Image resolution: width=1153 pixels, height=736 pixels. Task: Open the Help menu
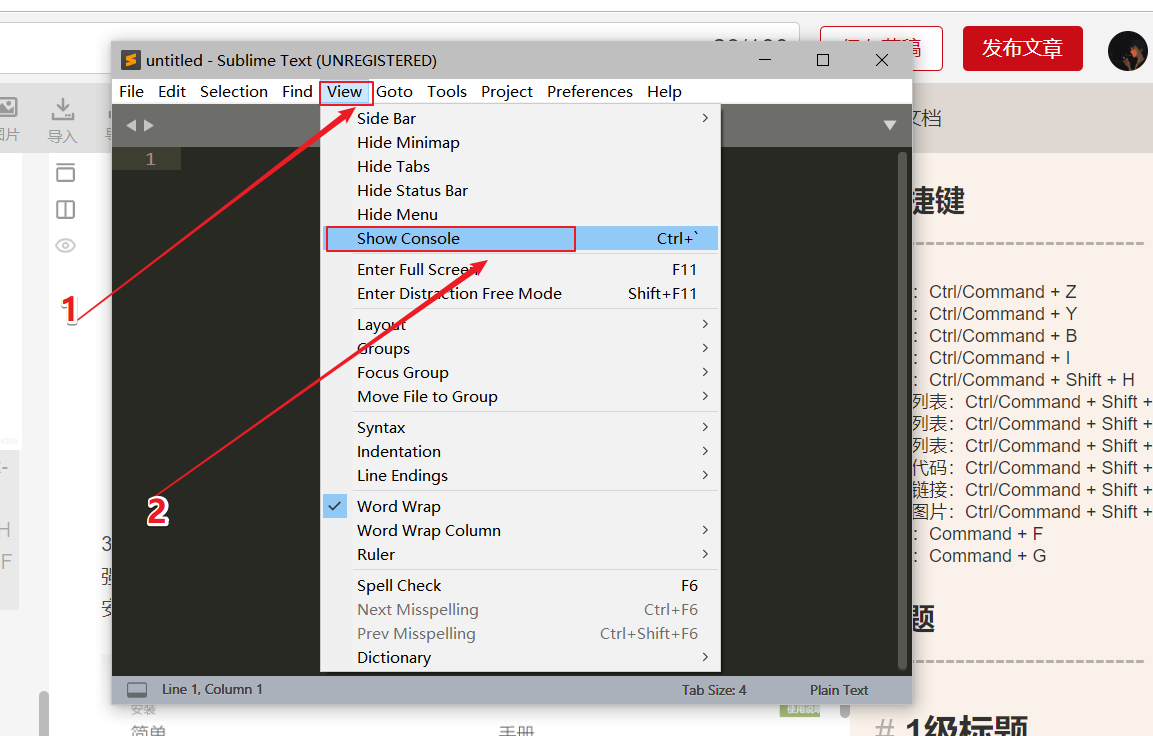point(664,92)
